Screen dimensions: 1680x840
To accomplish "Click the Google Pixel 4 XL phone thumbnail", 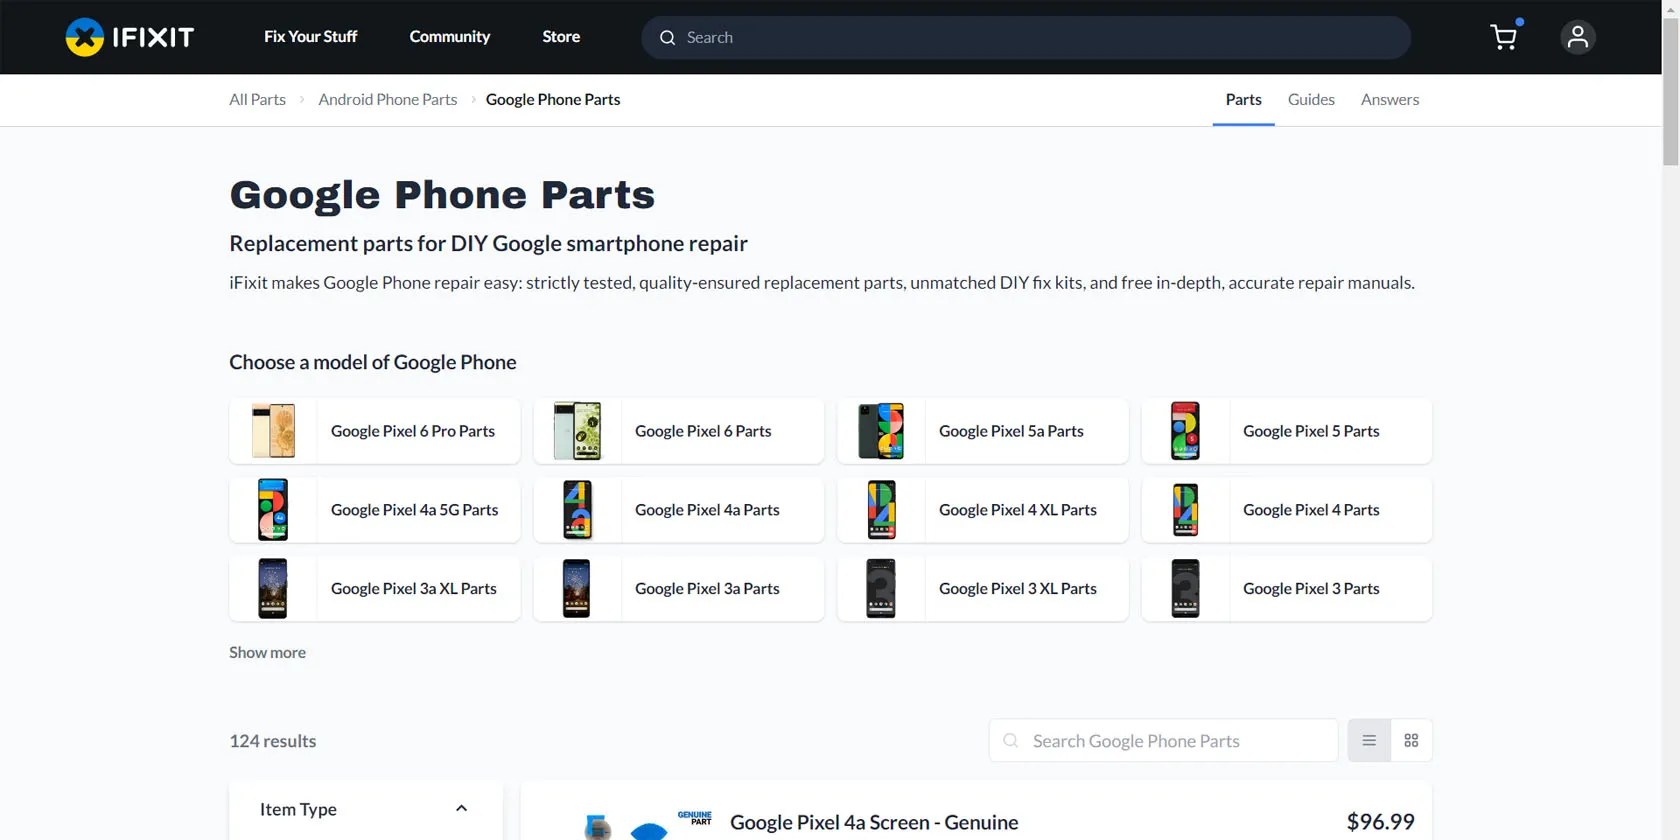I will [x=881, y=510].
